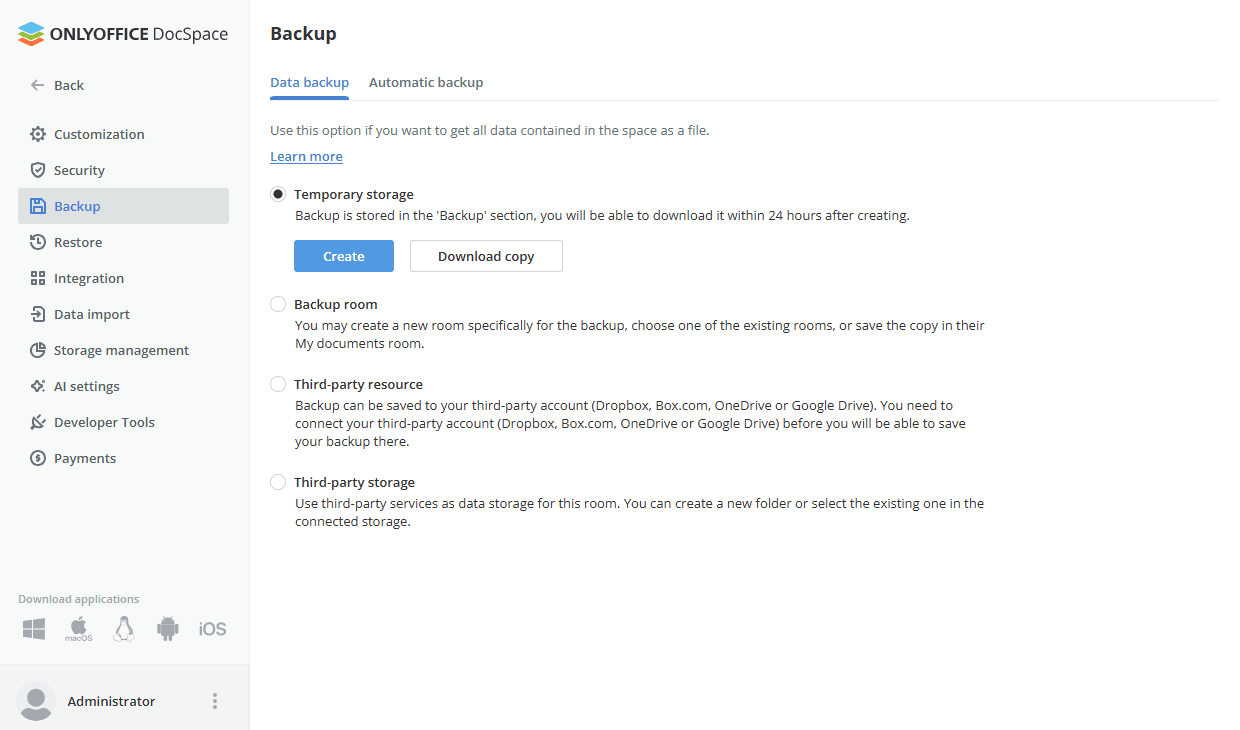The width and height of the screenshot is (1240, 730).
Task: Open the Data backup tab
Action: coord(309,82)
